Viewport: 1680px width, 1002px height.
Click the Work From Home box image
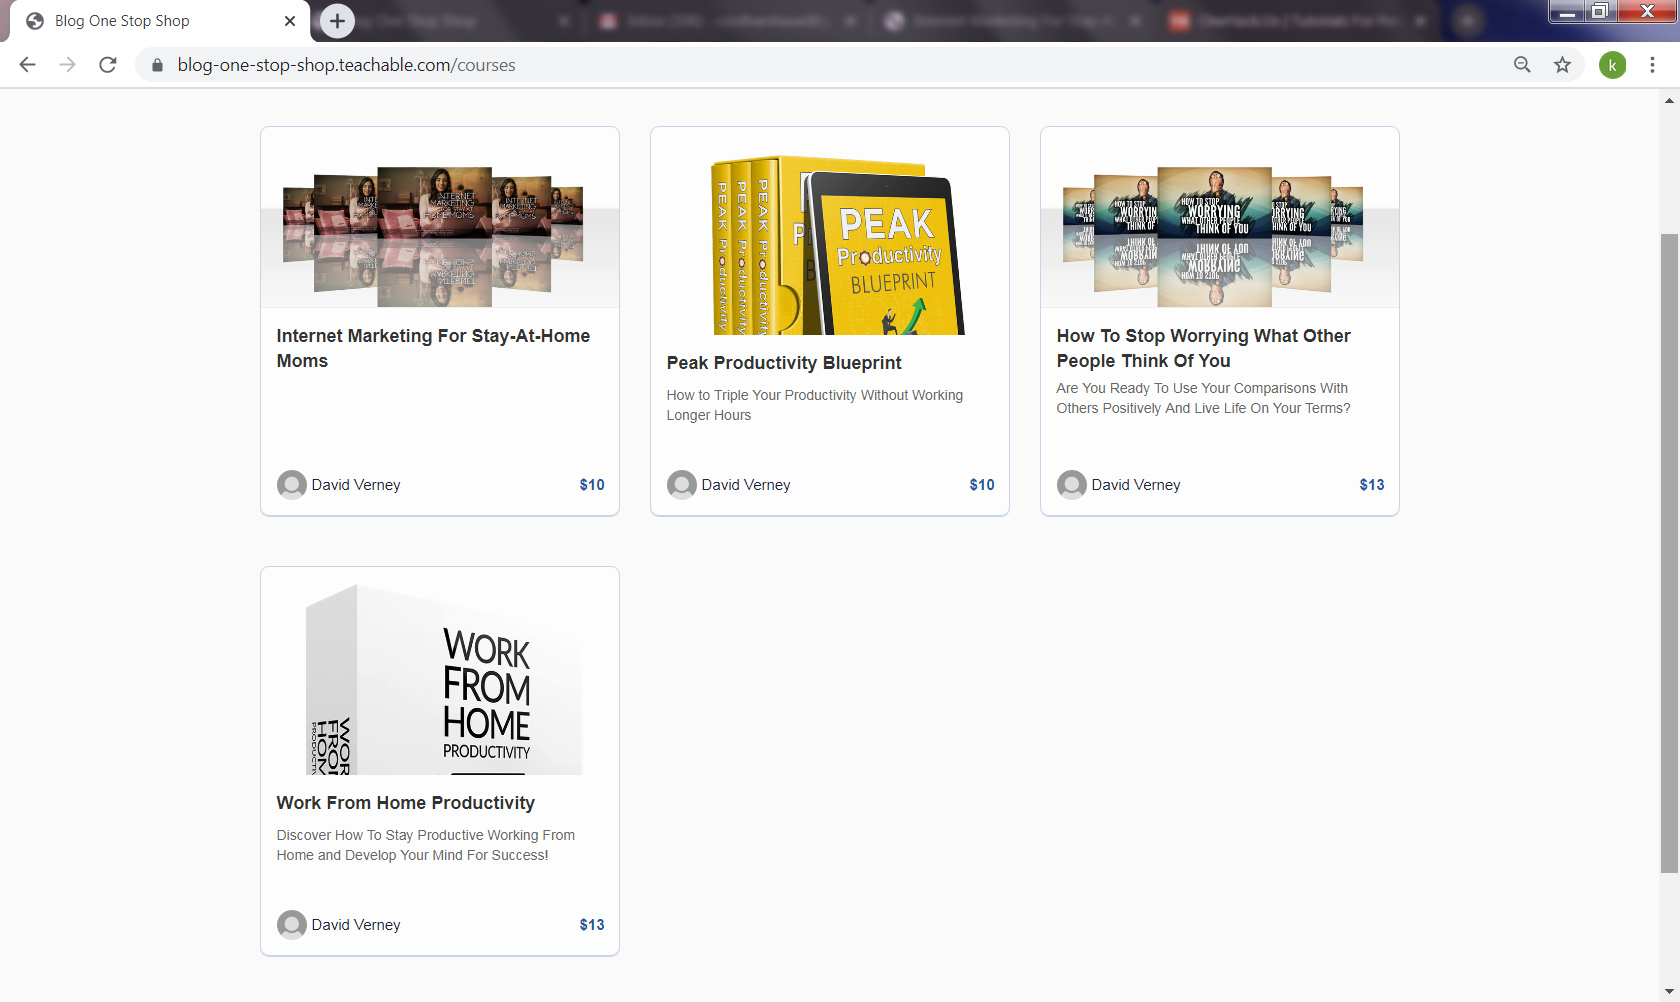(440, 680)
